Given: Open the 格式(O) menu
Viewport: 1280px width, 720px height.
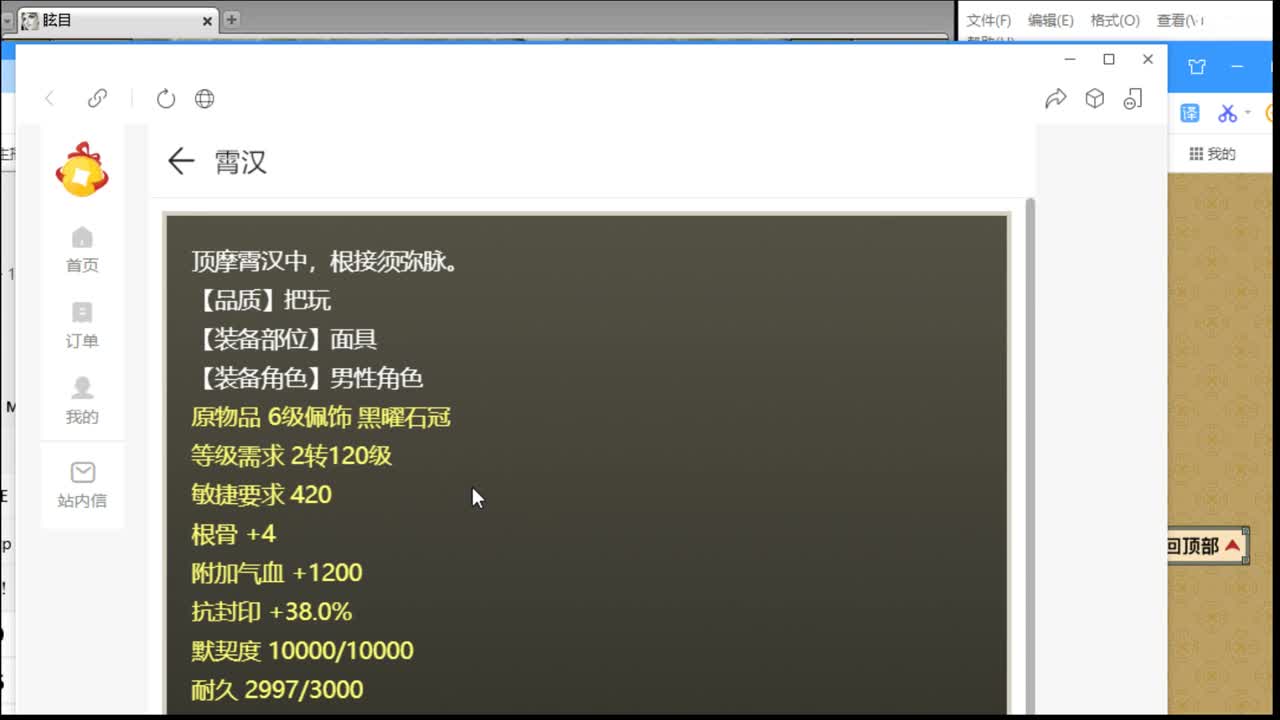Looking at the screenshot, I should click(1115, 20).
